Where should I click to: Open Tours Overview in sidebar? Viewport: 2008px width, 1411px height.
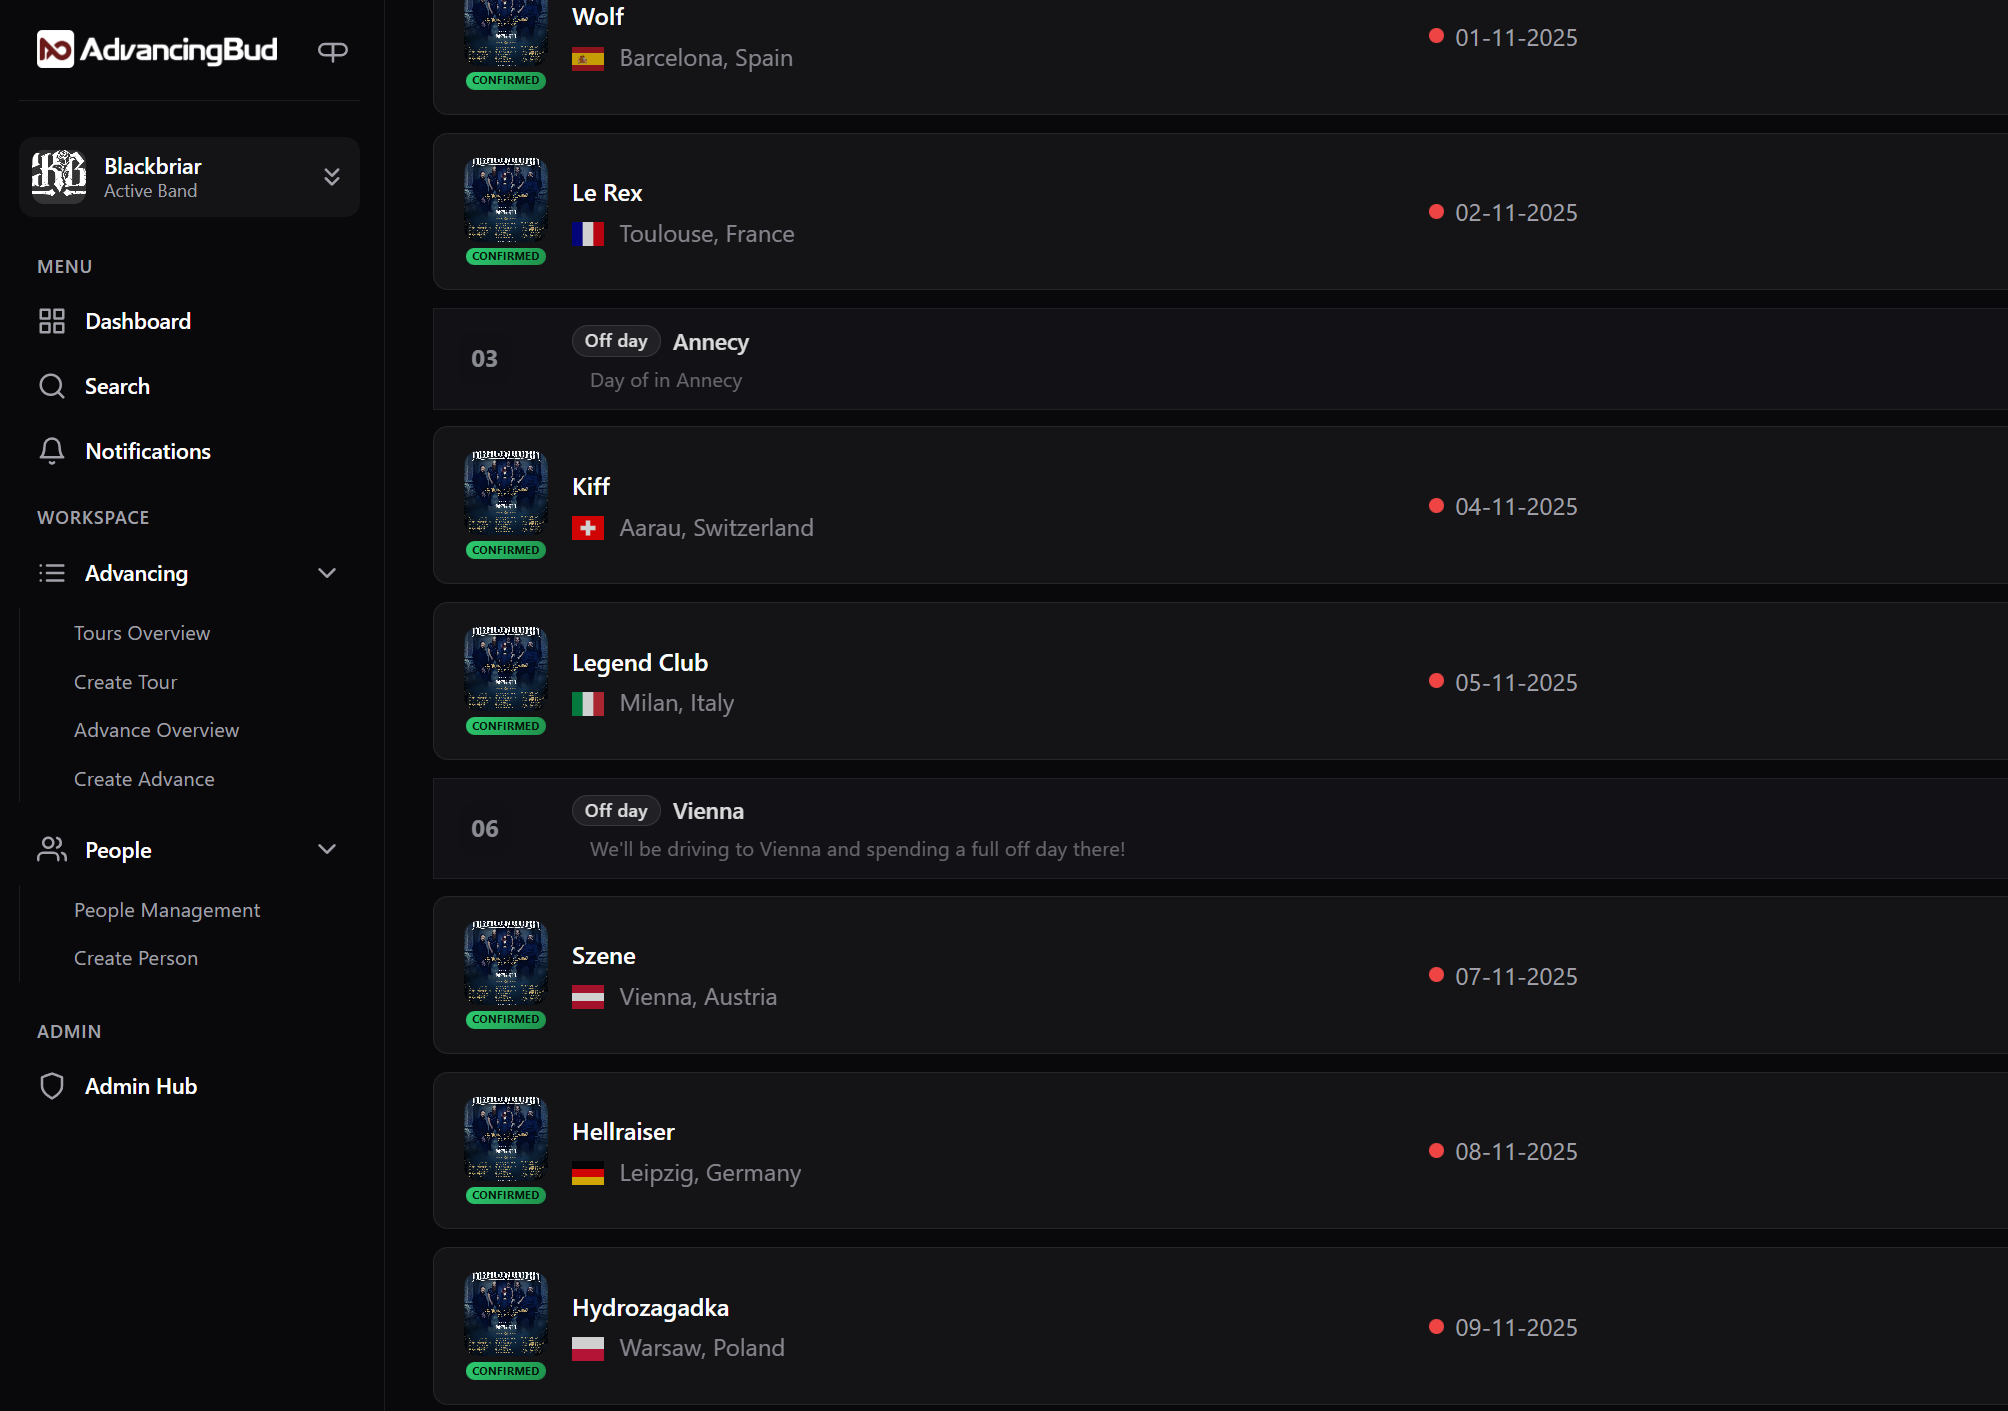pos(142,633)
